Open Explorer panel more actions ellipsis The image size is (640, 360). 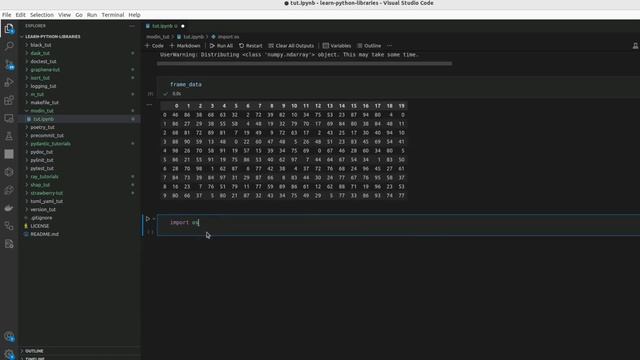click(132, 26)
